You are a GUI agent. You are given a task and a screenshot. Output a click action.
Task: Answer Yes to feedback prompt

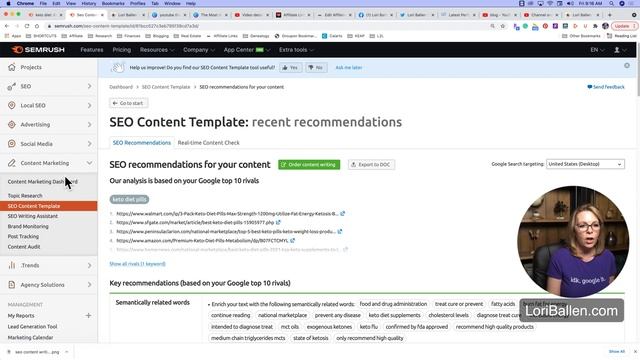(291, 67)
